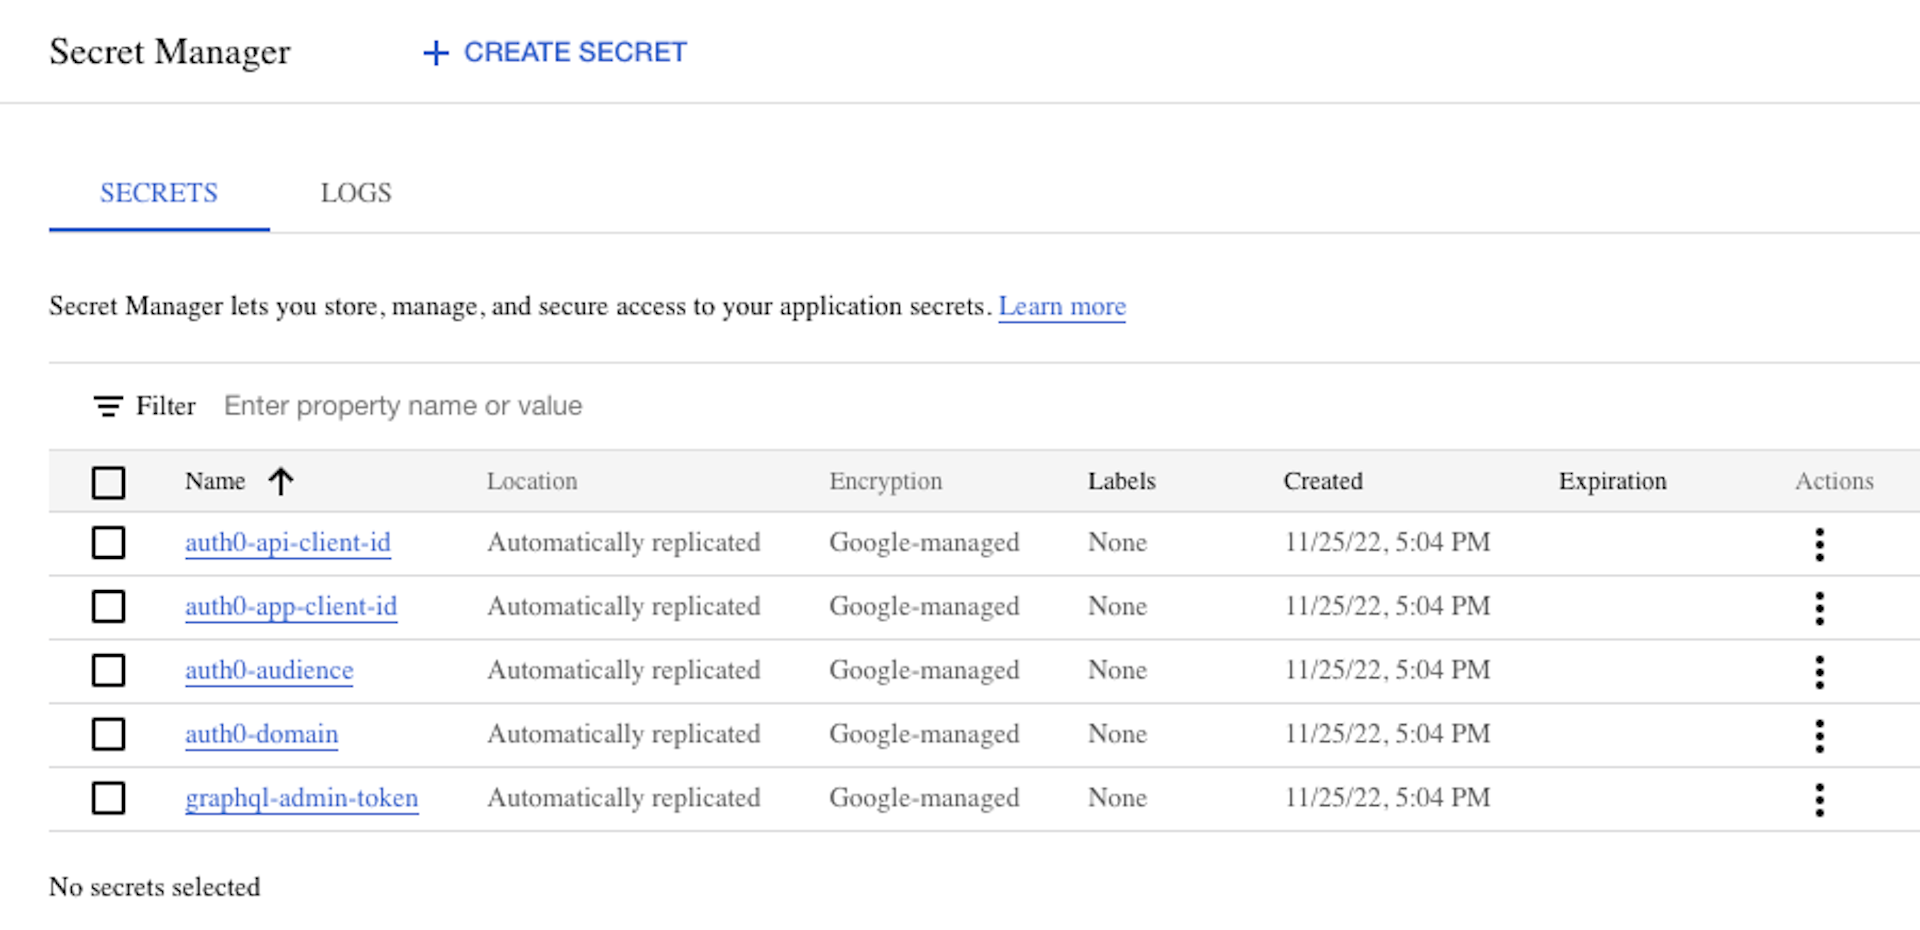Follow the Learn more link
The width and height of the screenshot is (1920, 930).
(1062, 306)
